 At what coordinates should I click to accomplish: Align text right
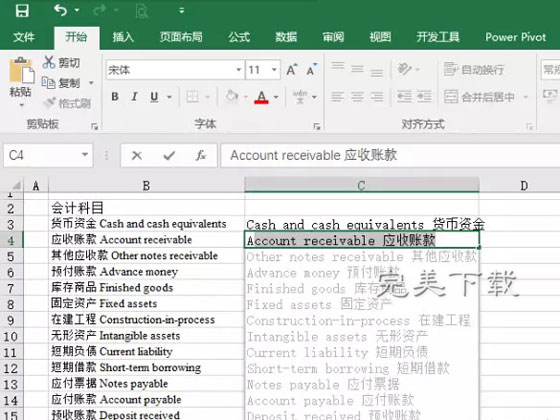click(x=376, y=96)
